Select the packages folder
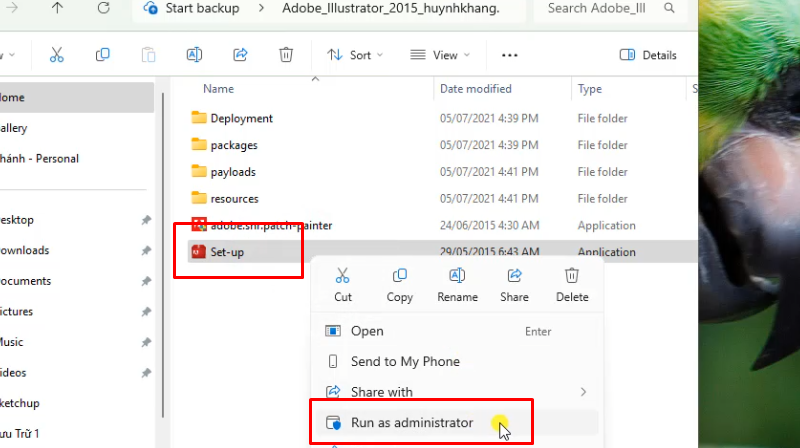Screen dimensions: 800x448 (x=234, y=145)
